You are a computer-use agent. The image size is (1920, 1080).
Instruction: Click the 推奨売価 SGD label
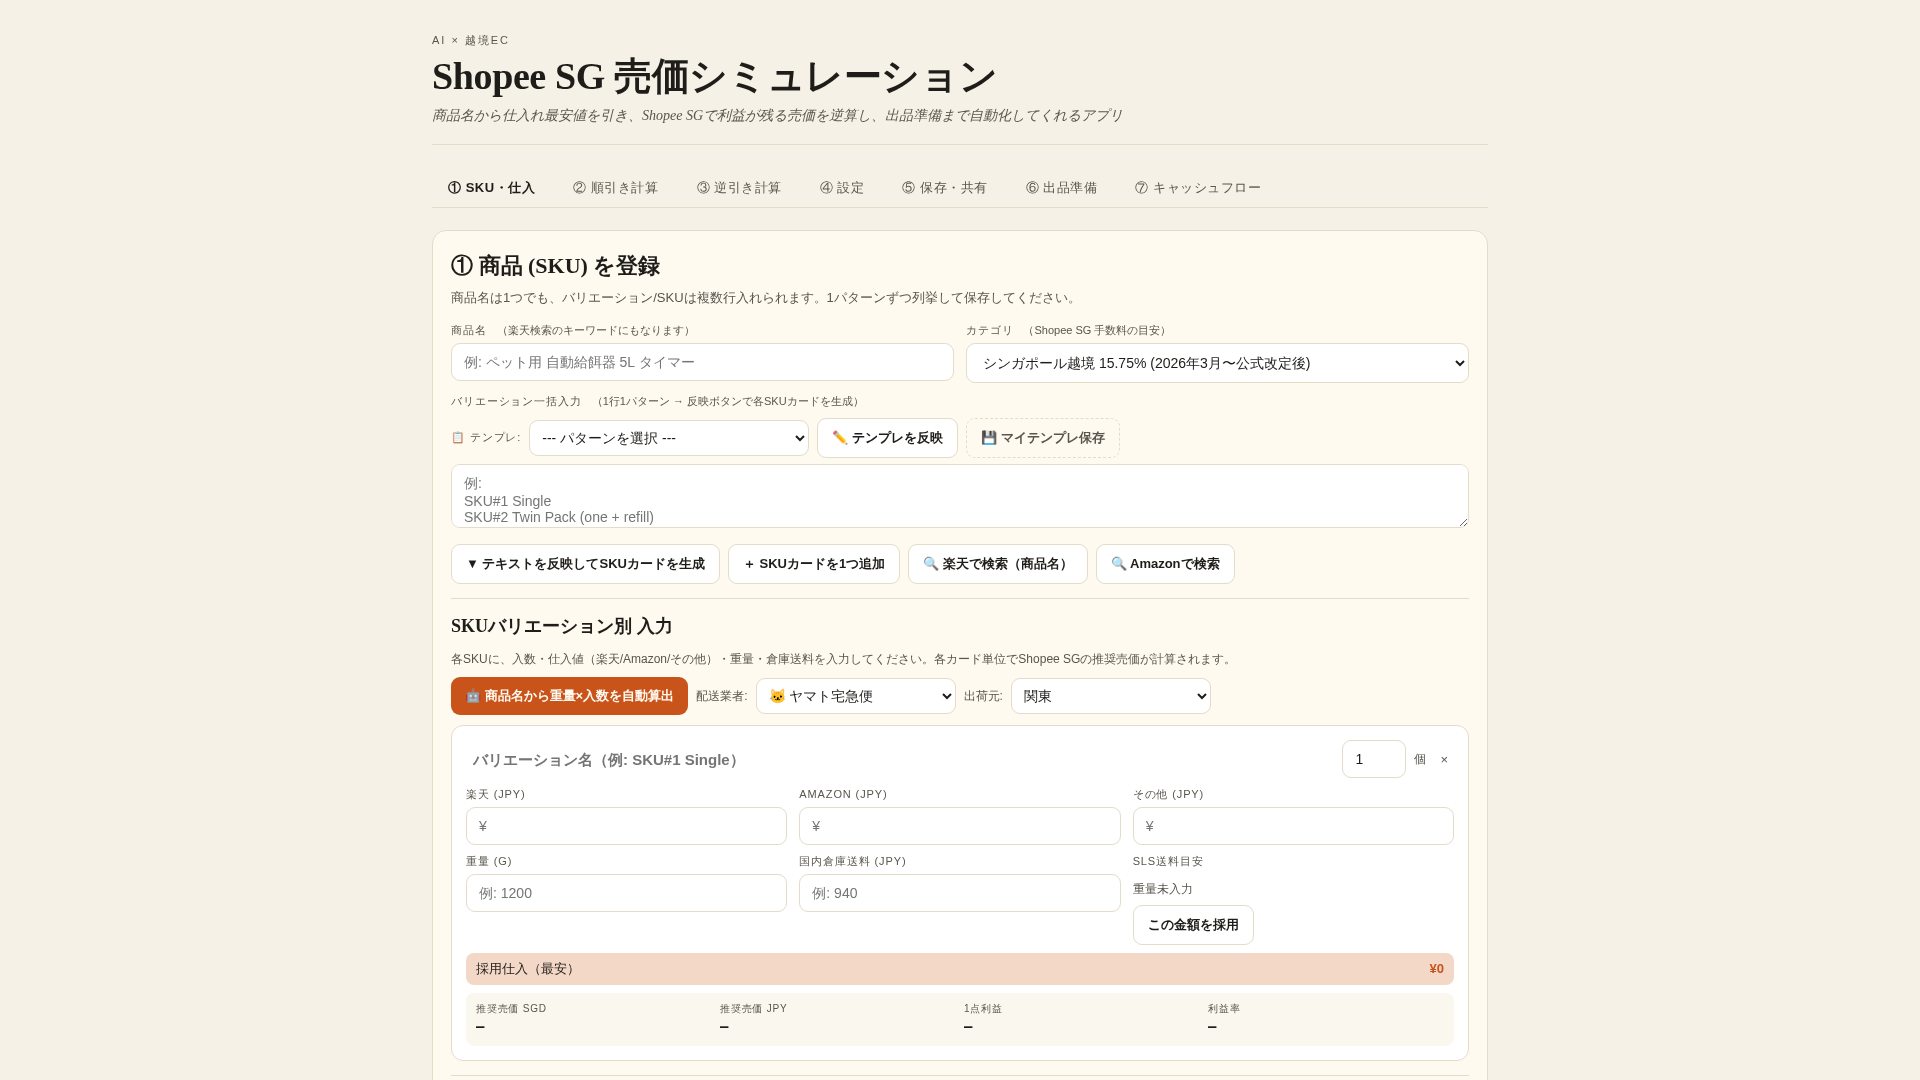(511, 1009)
